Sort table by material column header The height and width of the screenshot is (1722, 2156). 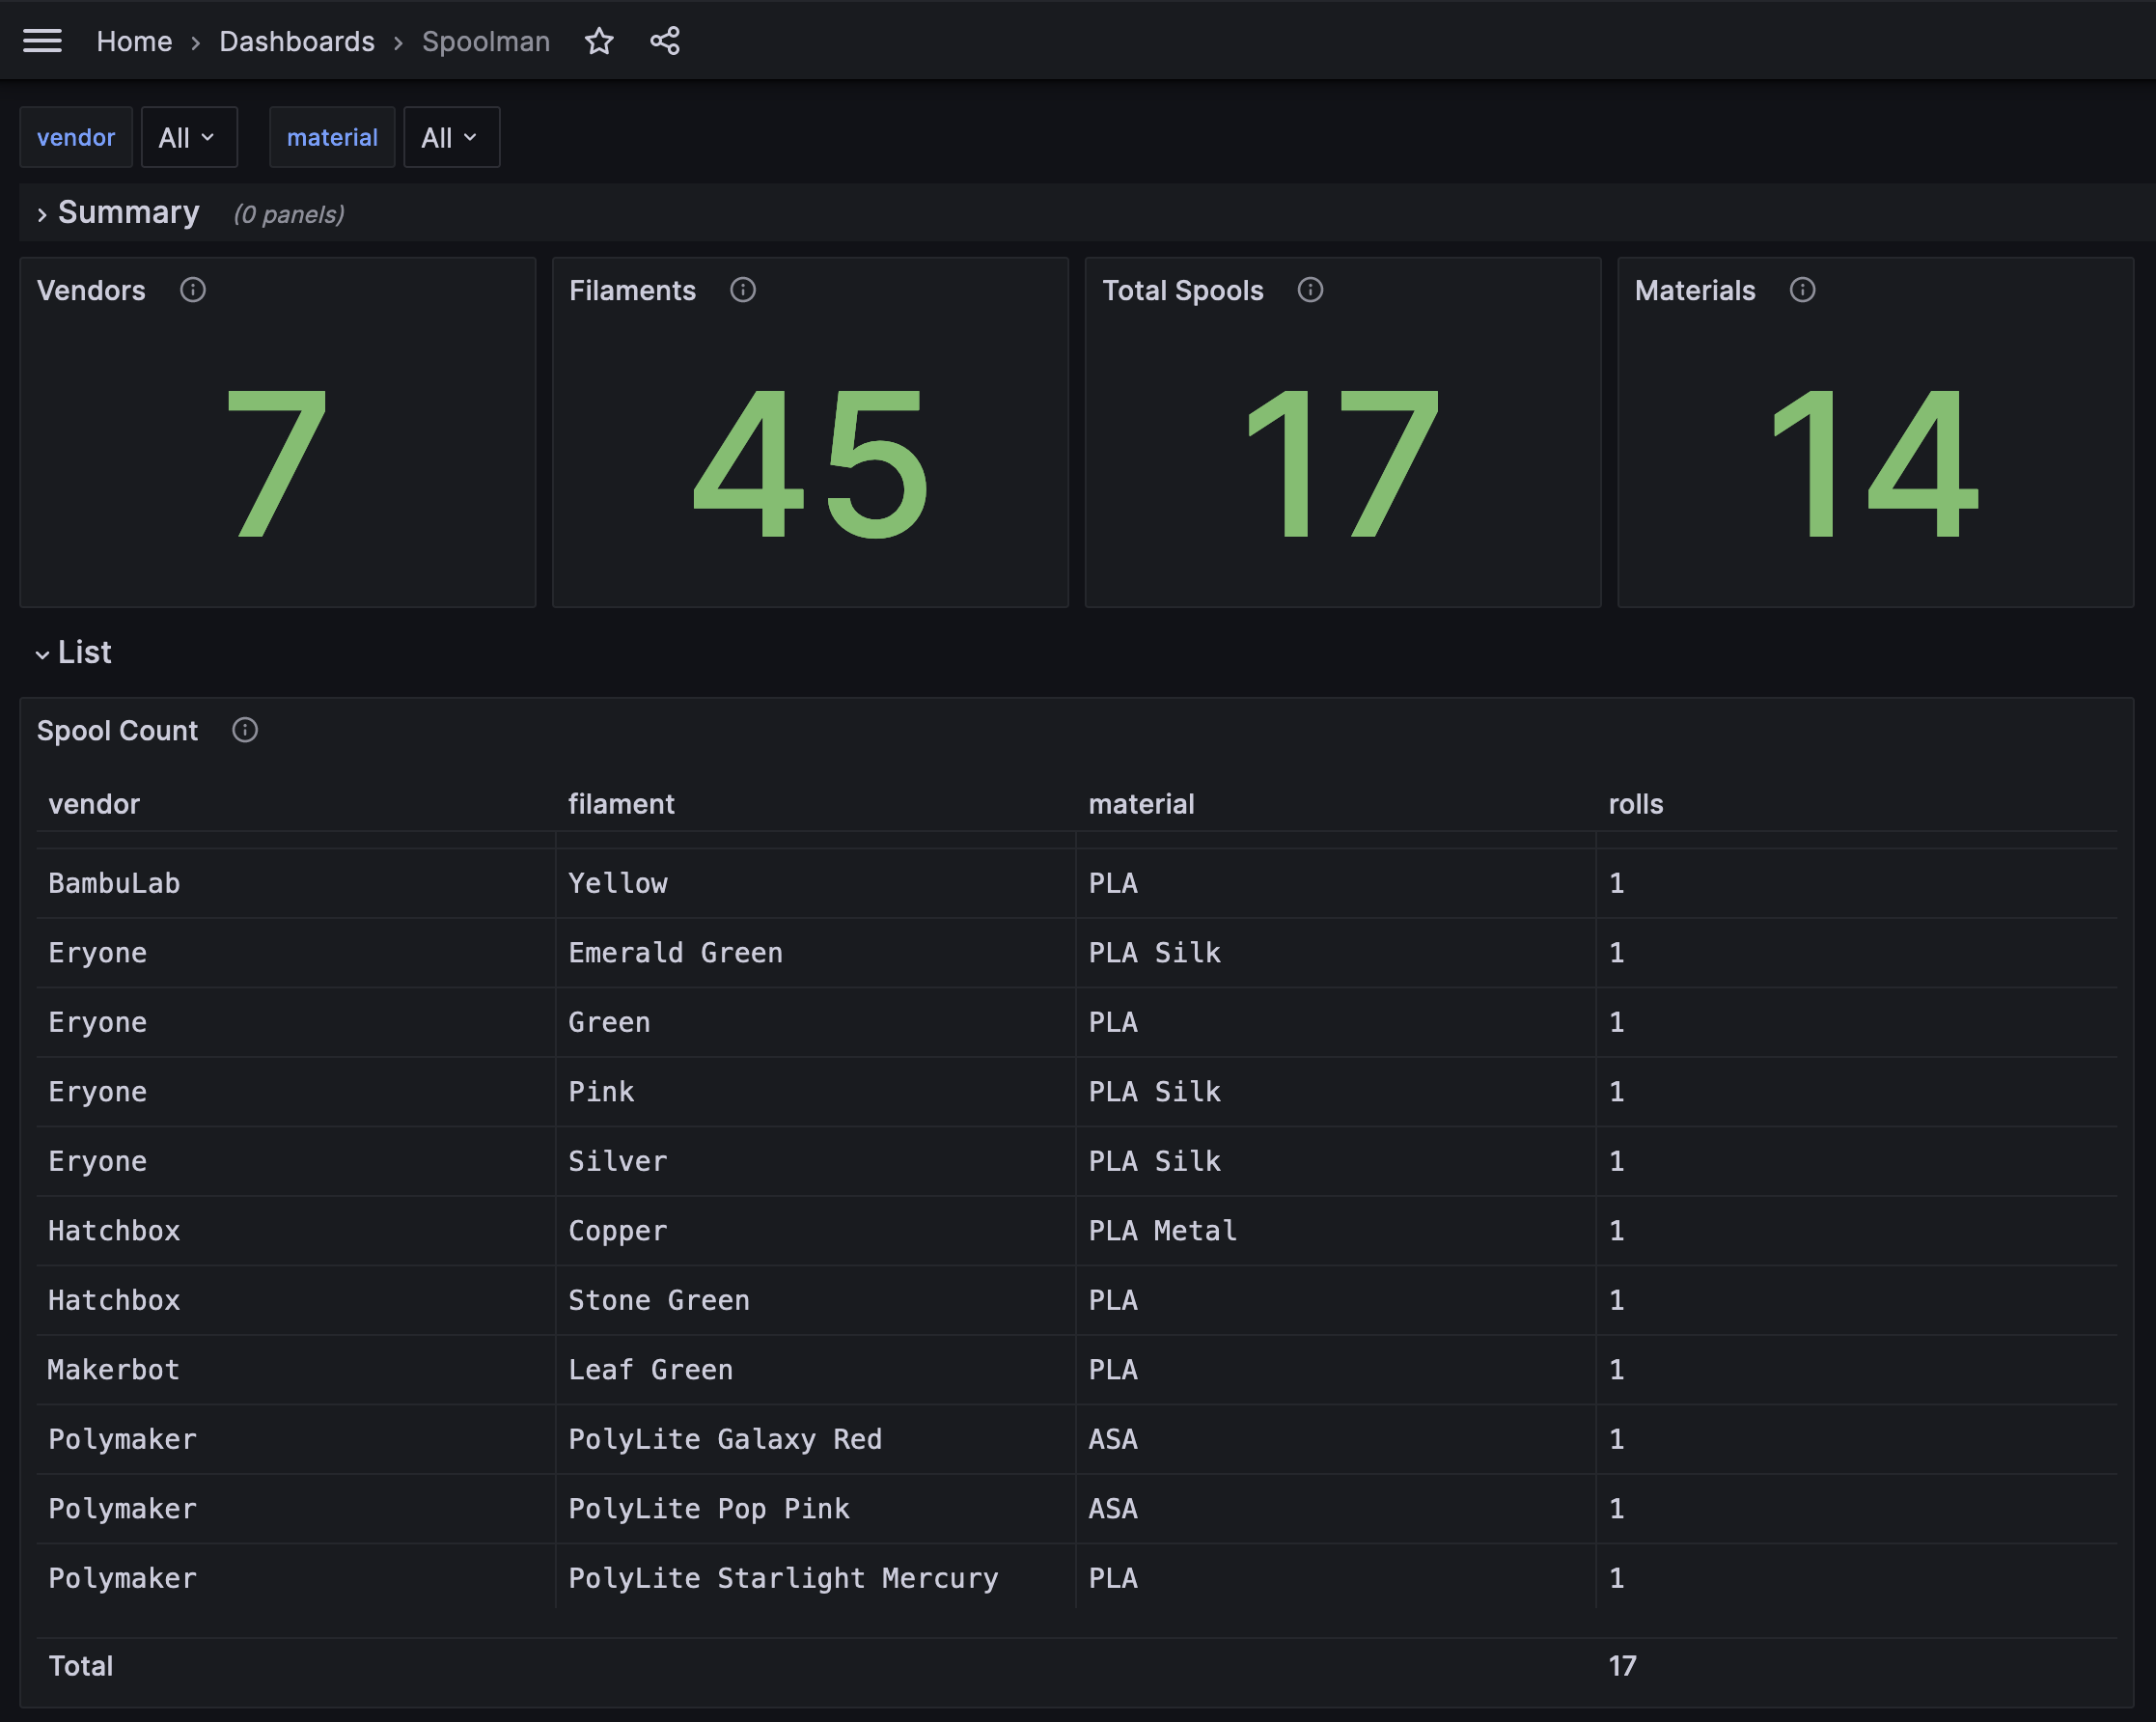[1141, 804]
